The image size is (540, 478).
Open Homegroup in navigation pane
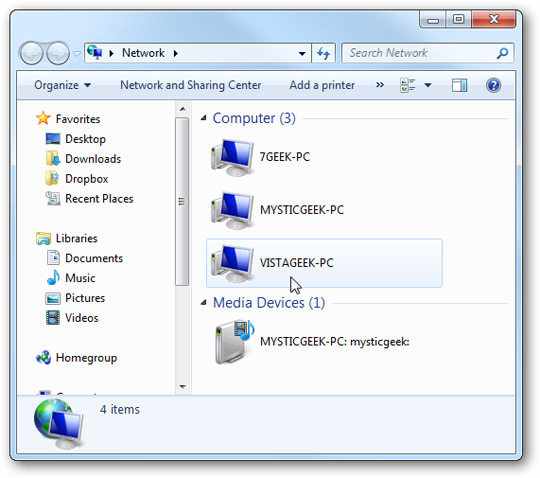coord(86,358)
